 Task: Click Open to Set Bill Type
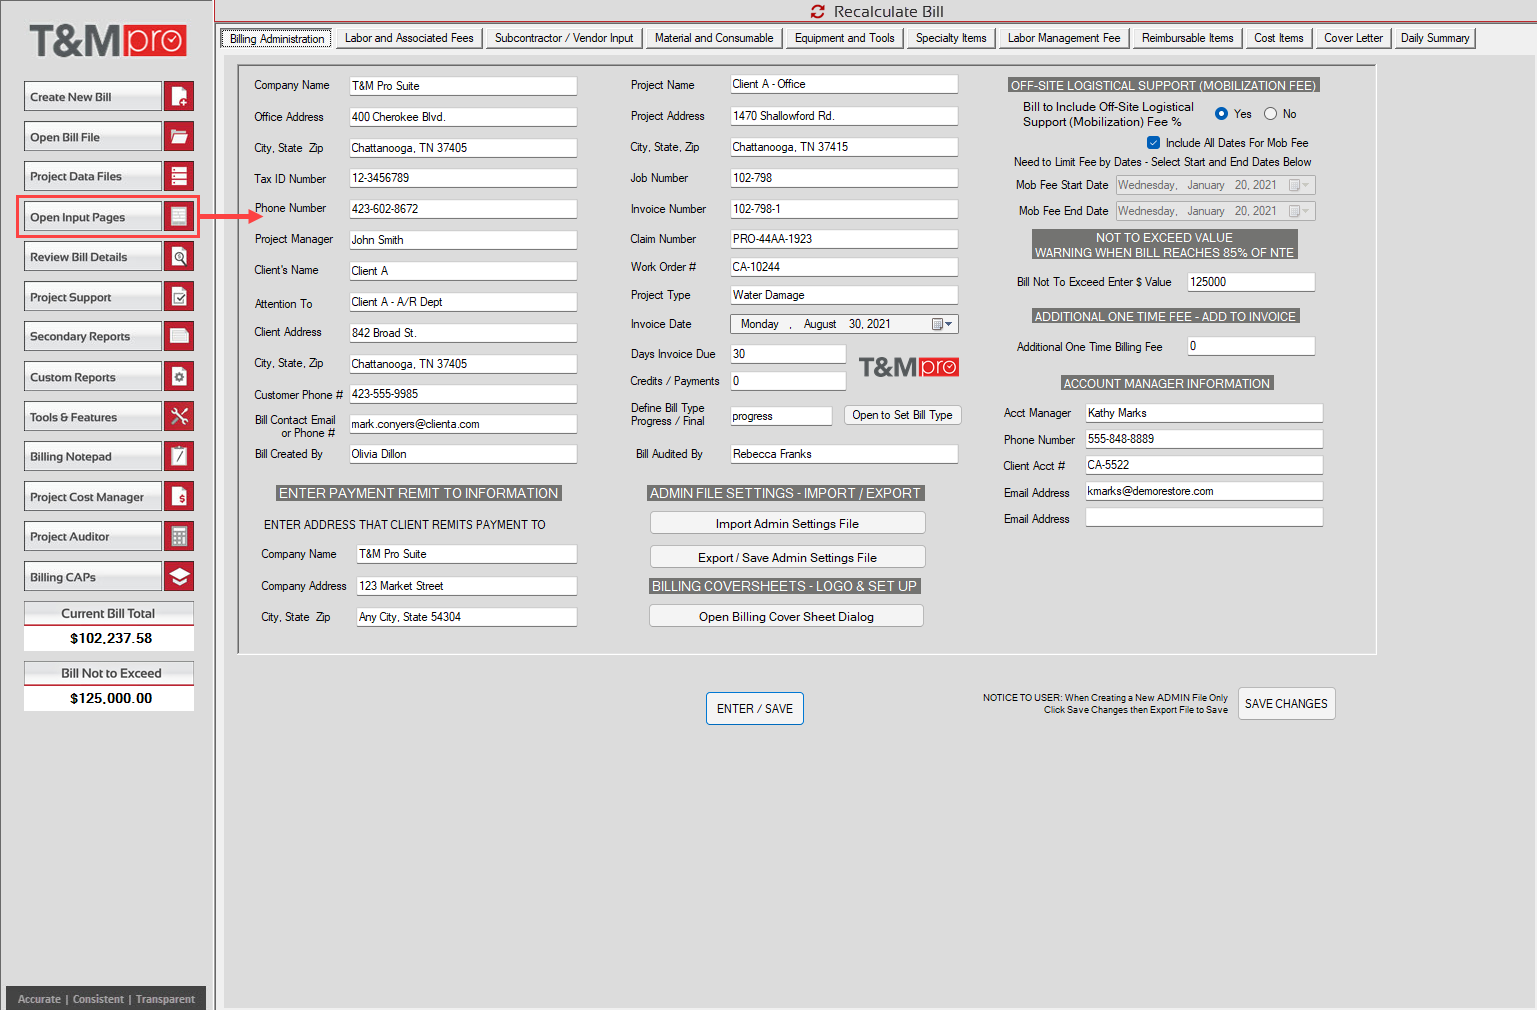[902, 415]
